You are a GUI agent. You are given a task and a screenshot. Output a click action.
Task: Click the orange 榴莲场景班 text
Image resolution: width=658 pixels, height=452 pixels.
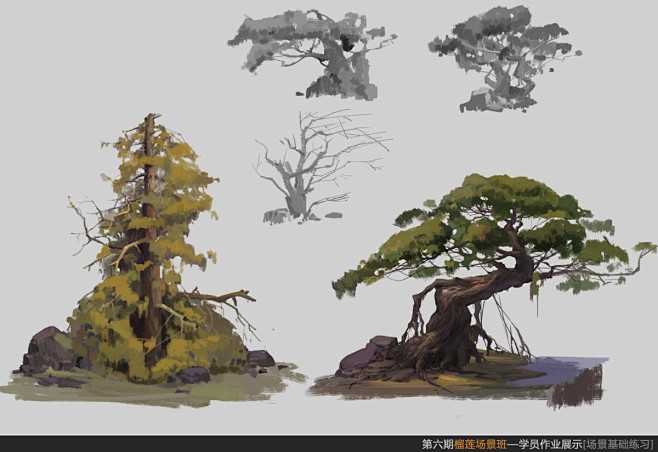(480, 444)
